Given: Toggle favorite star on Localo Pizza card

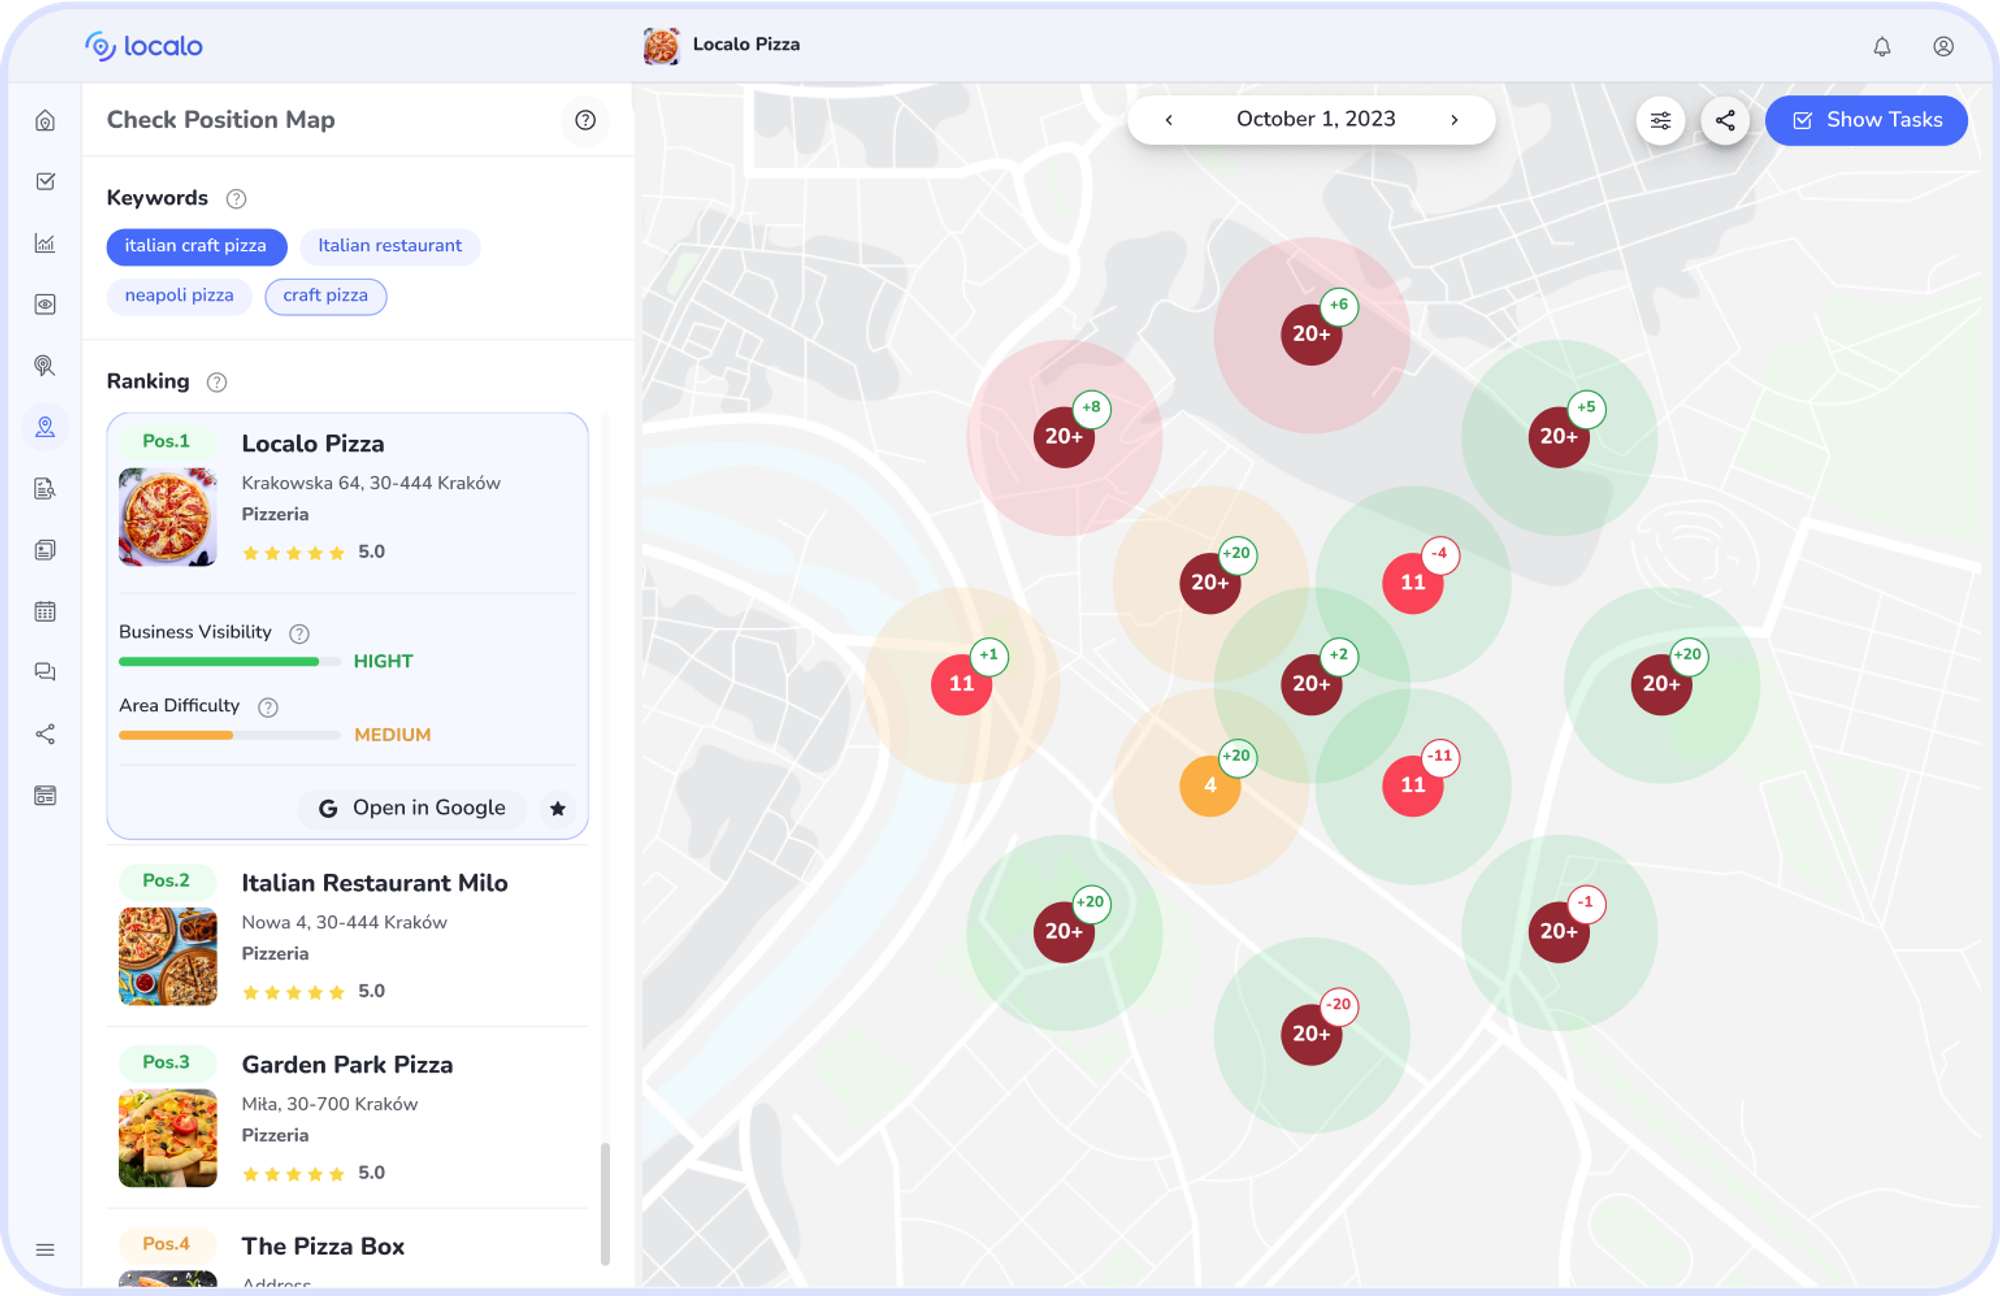Looking at the screenshot, I should click(x=557, y=808).
